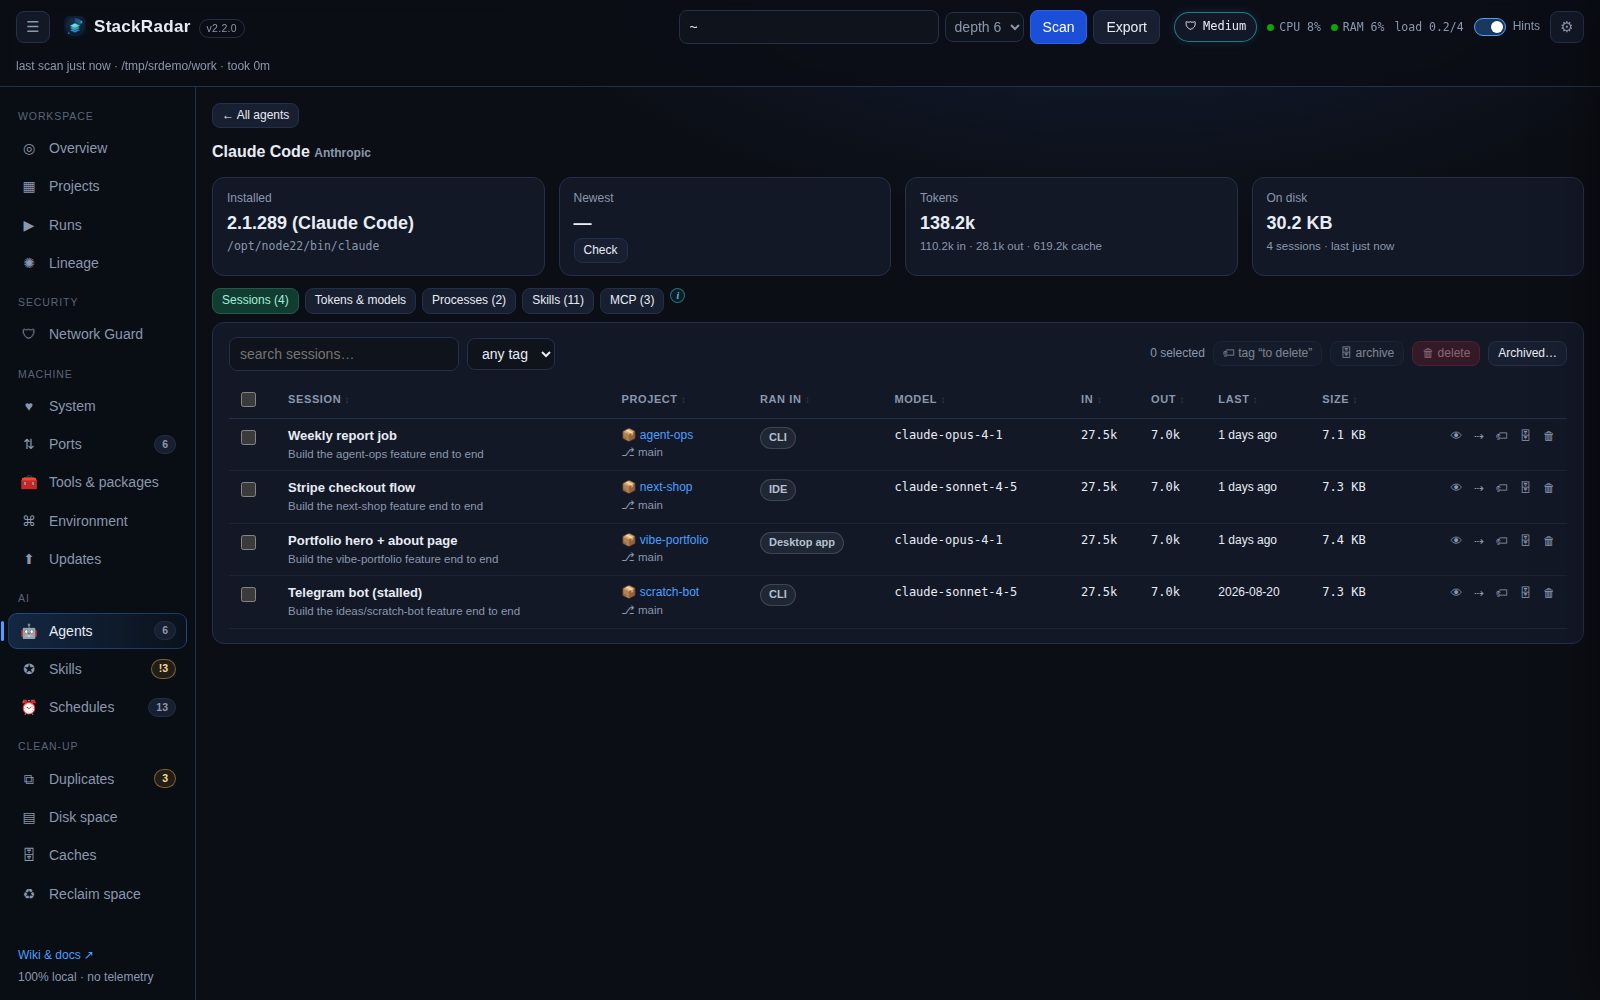Open the agent-ops project link
This screenshot has width=1600, height=1000.
tap(666, 435)
